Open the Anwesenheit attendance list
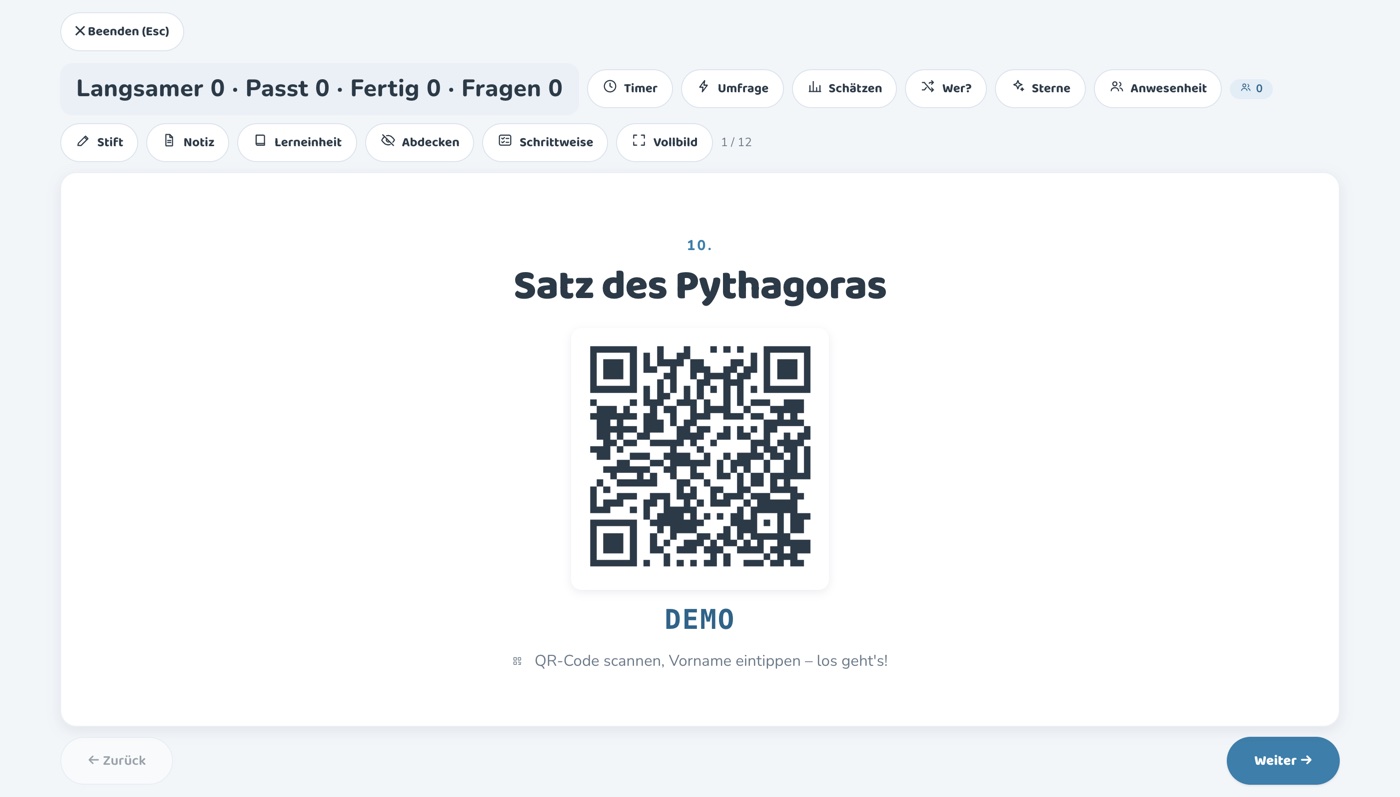 [x=1157, y=88]
